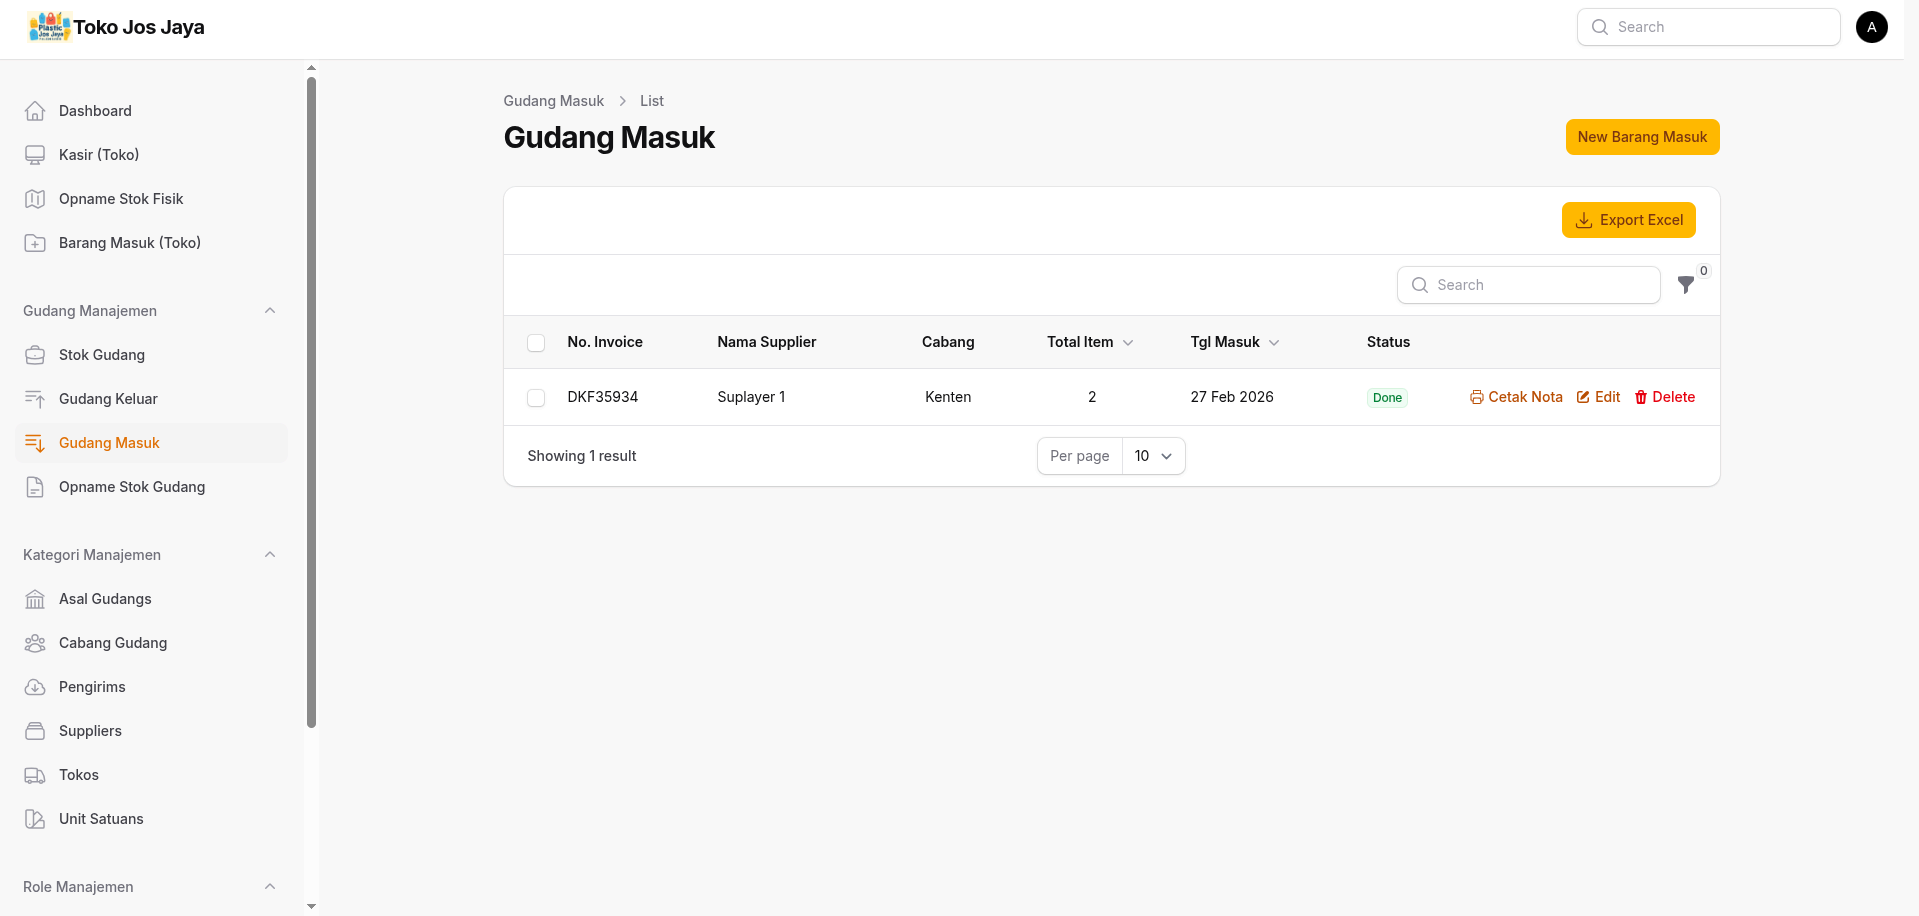This screenshot has width=1919, height=916.
Task: Sort by the Tgl Masuk column
Action: [x=1235, y=342]
